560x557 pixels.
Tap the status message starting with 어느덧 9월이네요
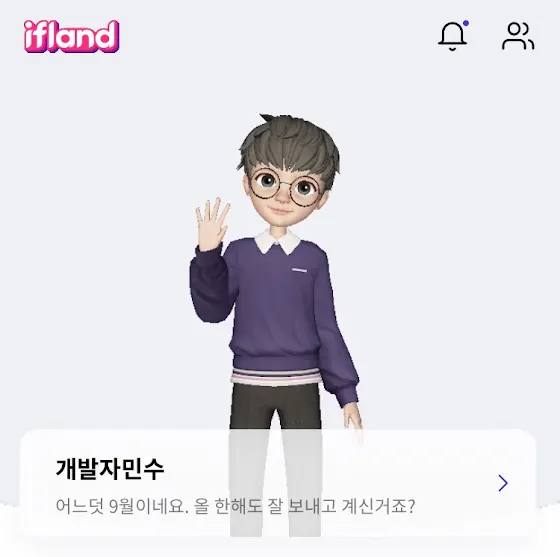(x=235, y=506)
